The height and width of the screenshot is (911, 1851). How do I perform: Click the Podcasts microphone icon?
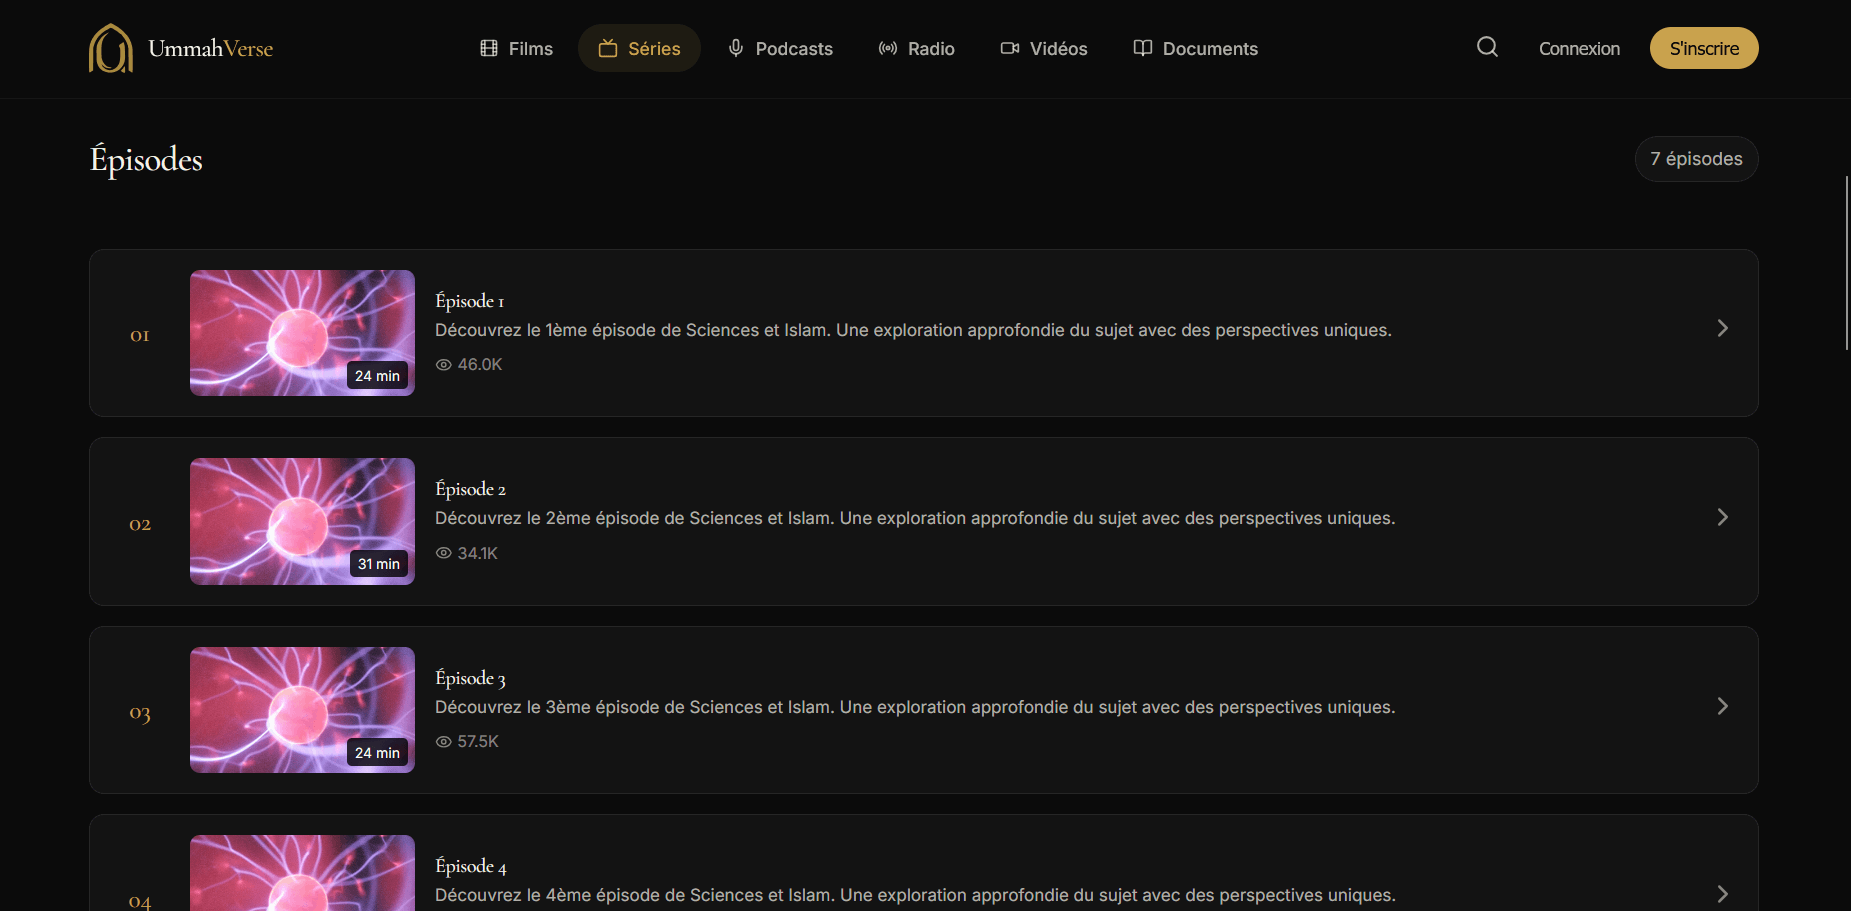pos(736,48)
